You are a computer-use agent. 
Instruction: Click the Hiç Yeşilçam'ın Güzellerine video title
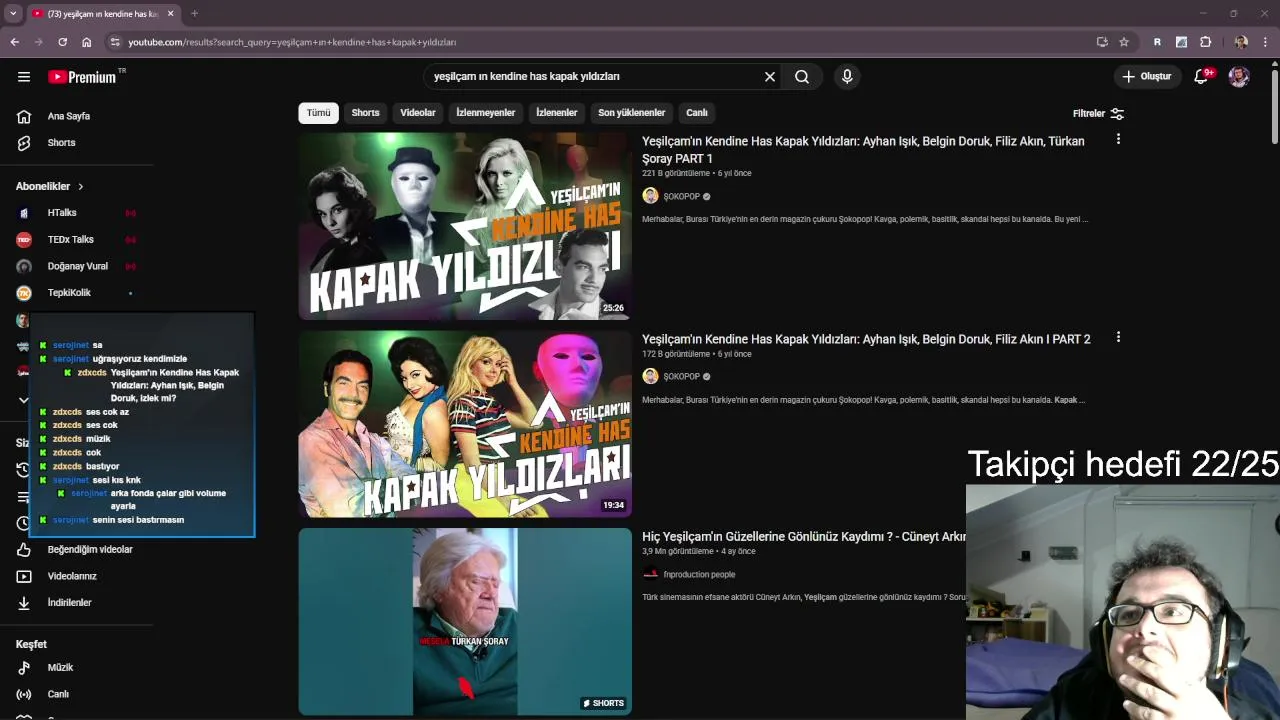pos(804,537)
